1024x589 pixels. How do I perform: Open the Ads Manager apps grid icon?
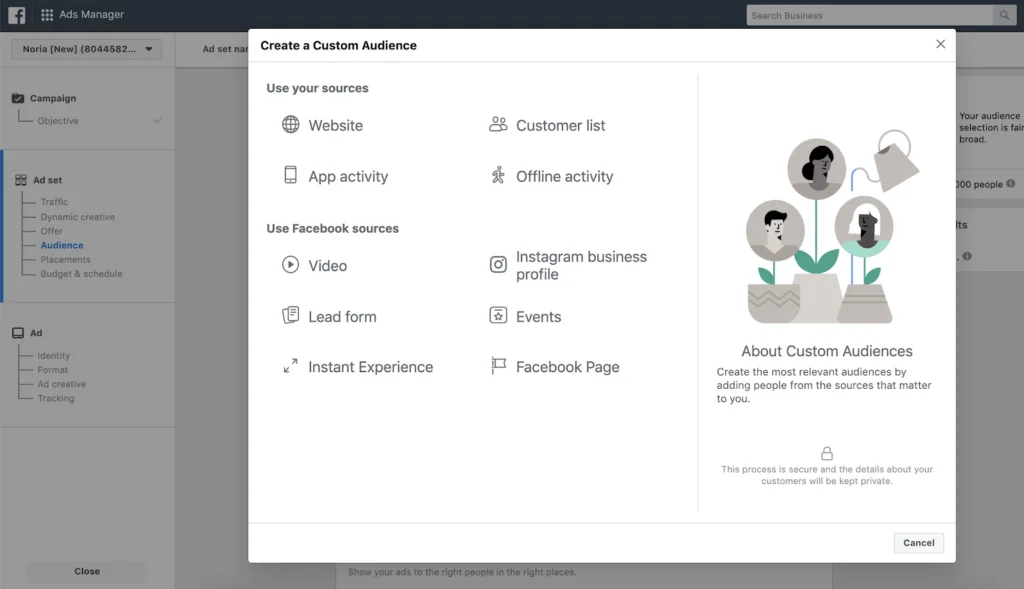[x=47, y=14]
